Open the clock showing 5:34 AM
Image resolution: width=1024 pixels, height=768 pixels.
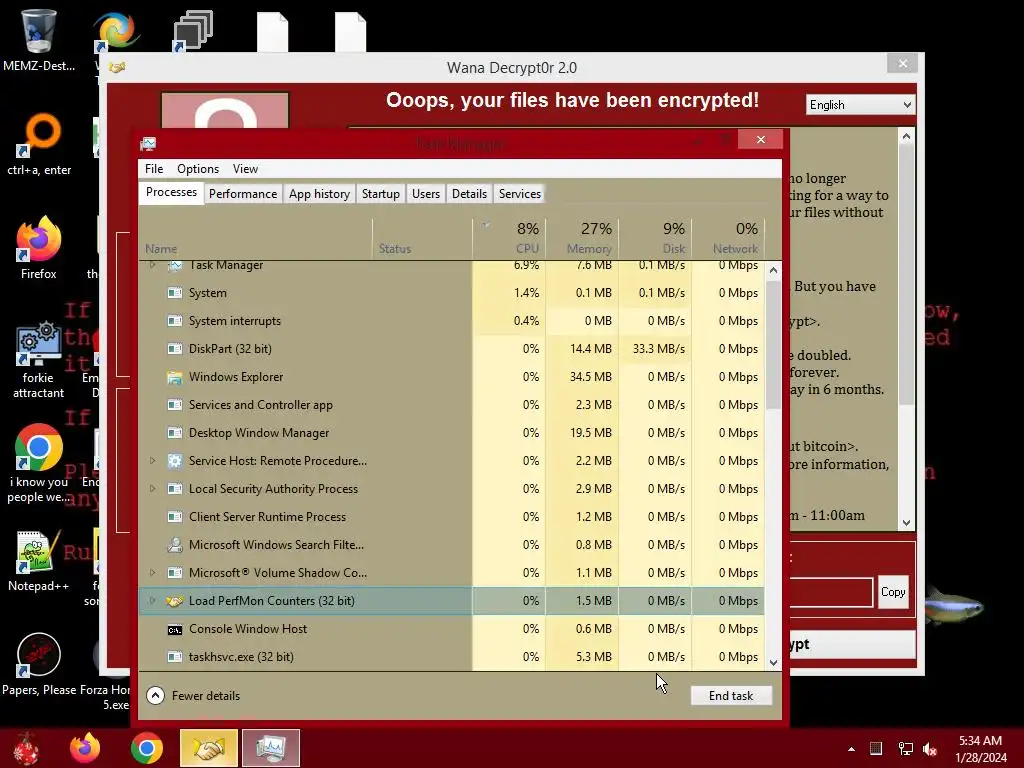pyautogui.click(x=980, y=749)
